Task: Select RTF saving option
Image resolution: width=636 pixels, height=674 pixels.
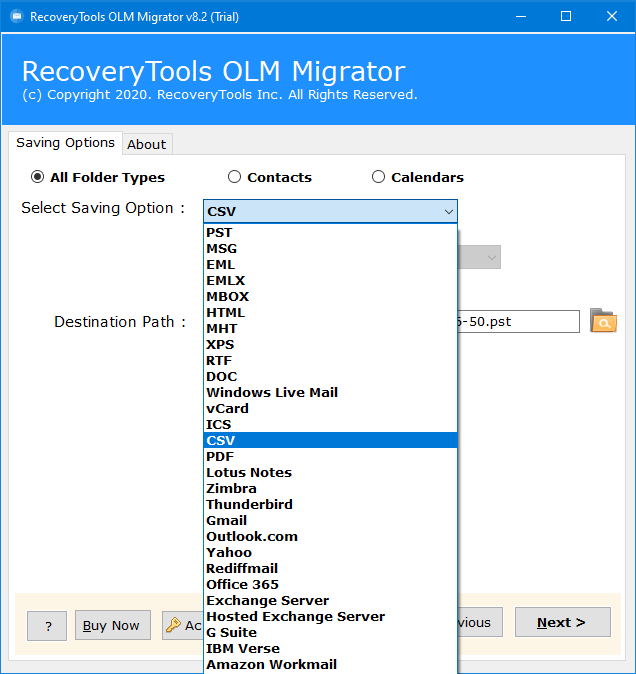Action: (x=330, y=360)
